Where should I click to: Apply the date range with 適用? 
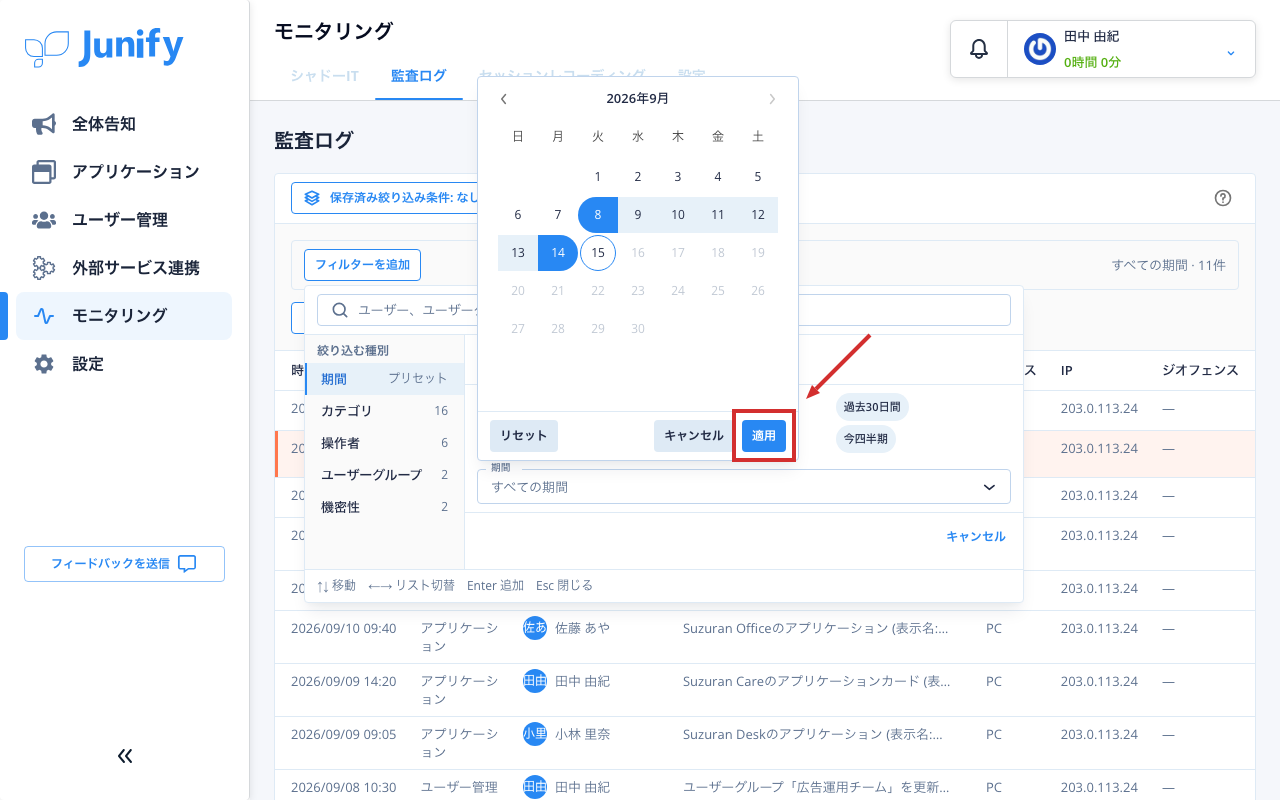764,436
